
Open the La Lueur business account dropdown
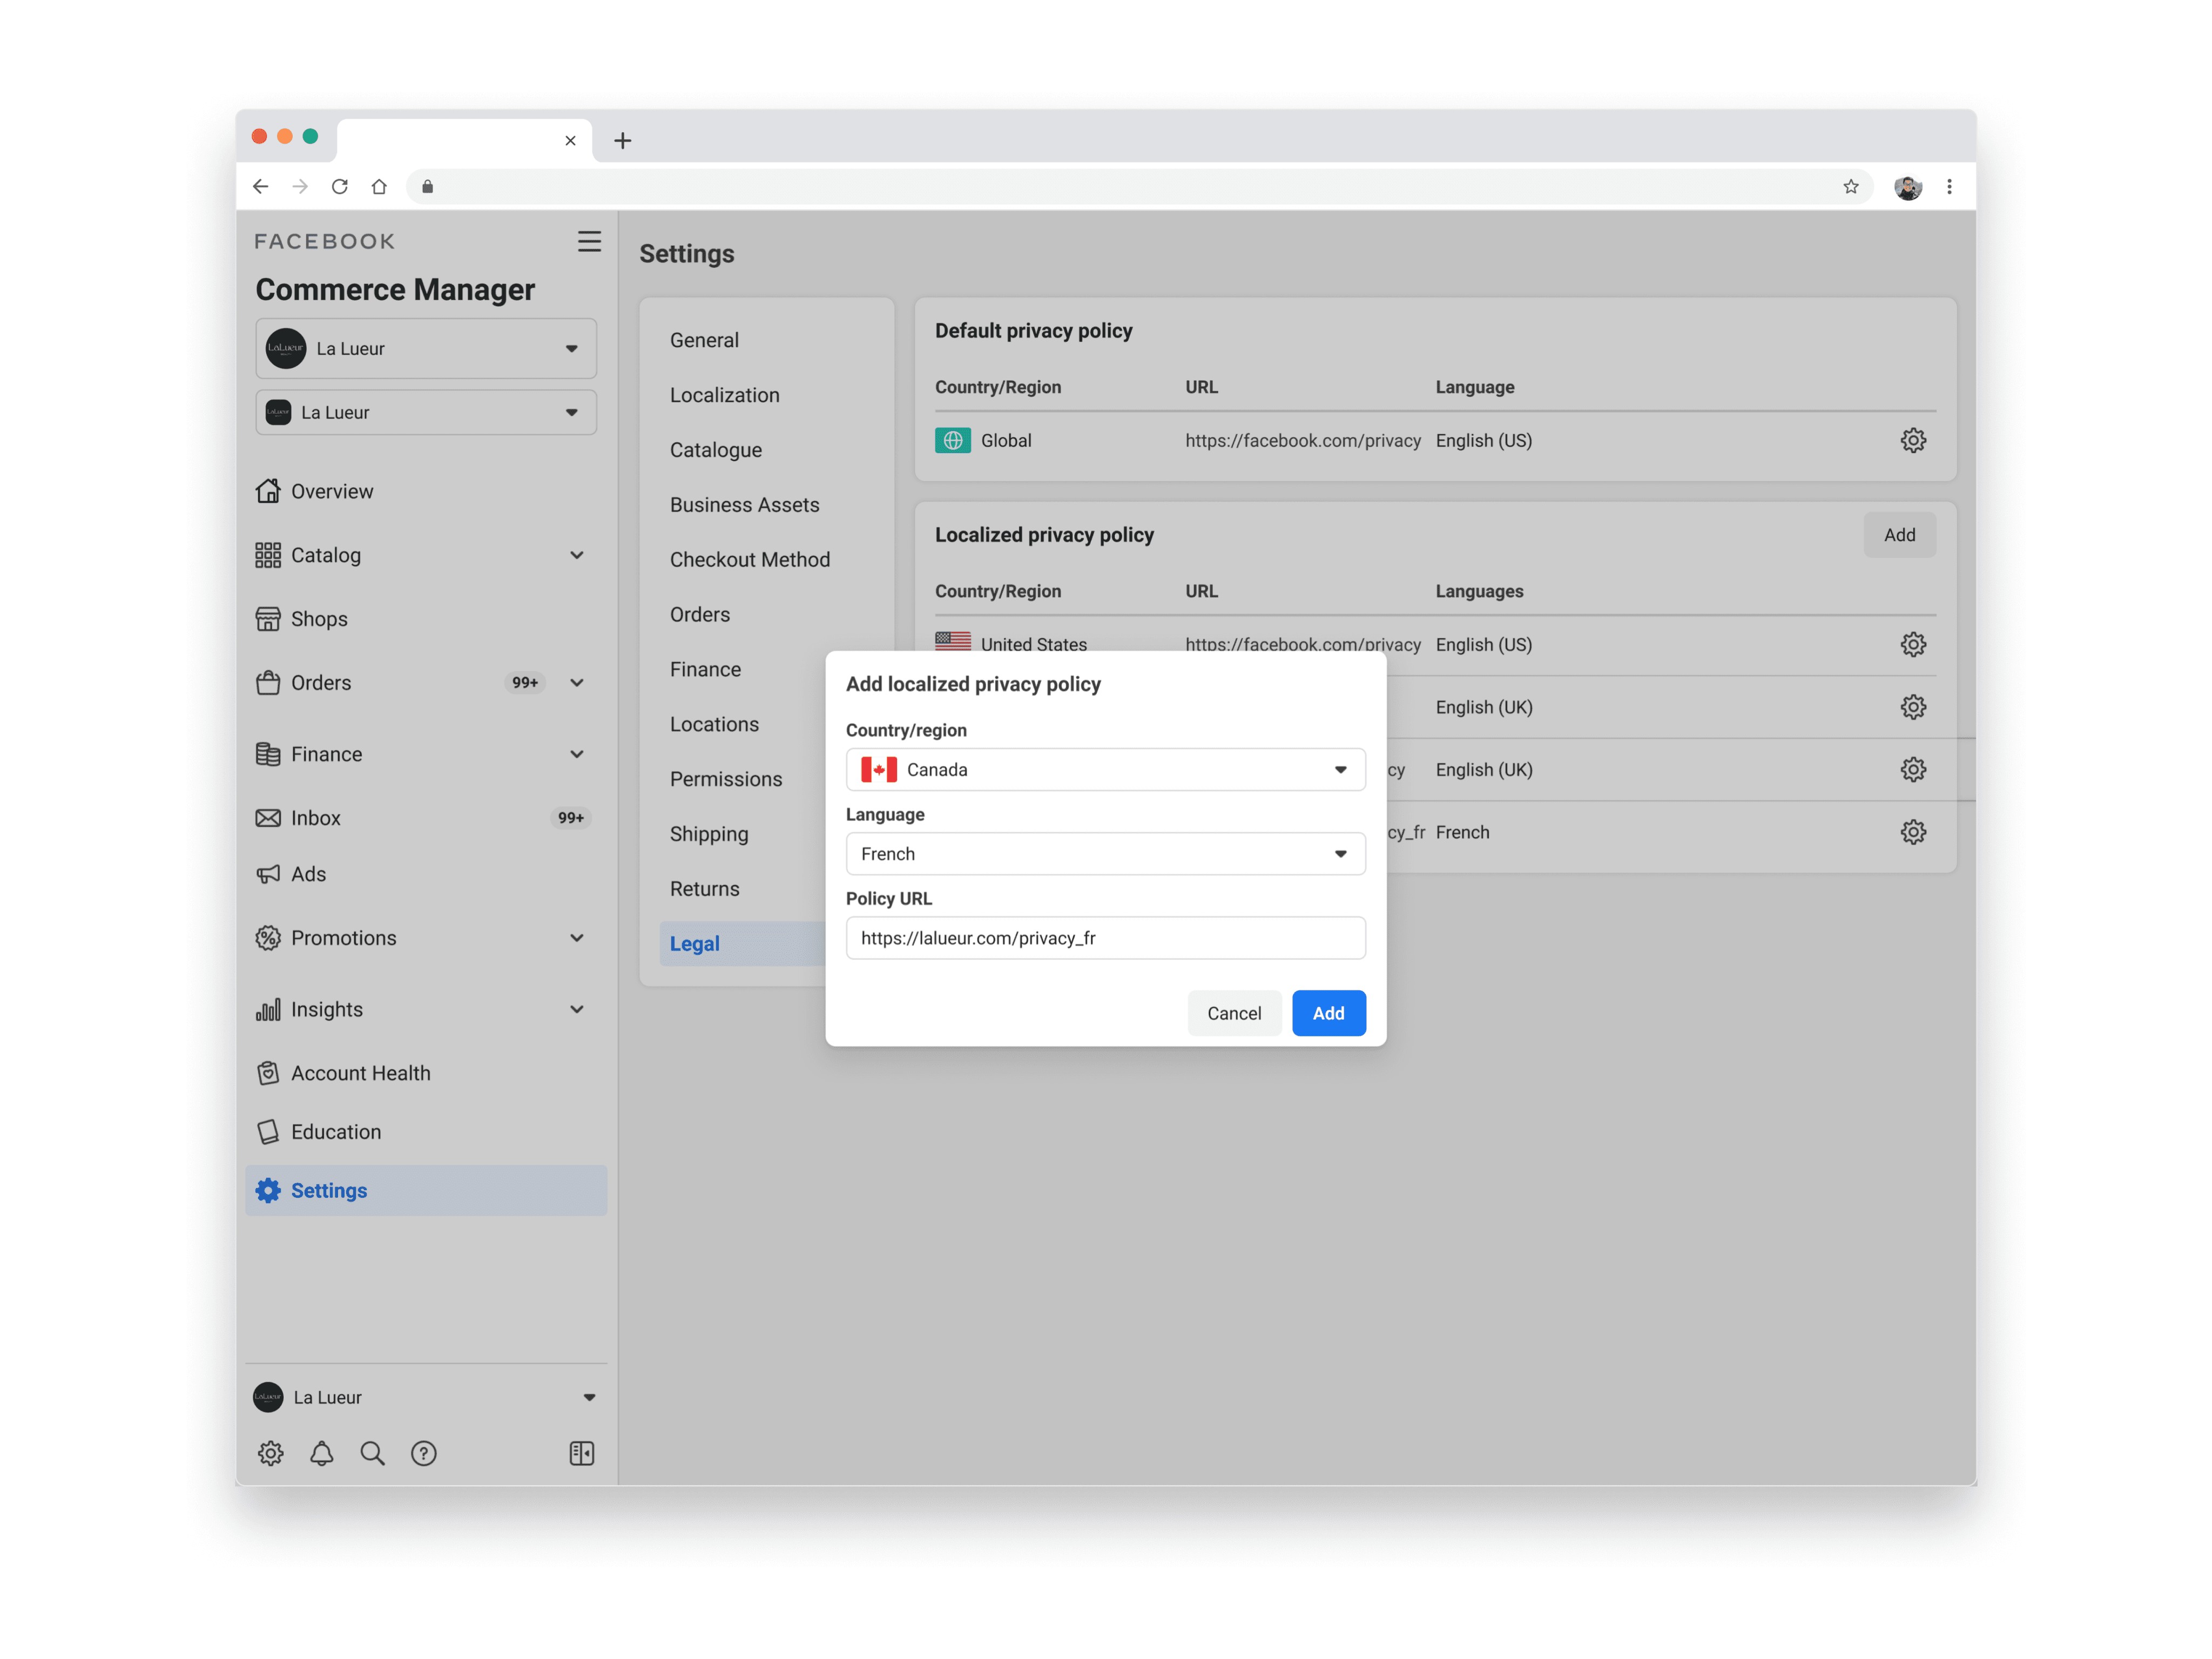tap(426, 349)
